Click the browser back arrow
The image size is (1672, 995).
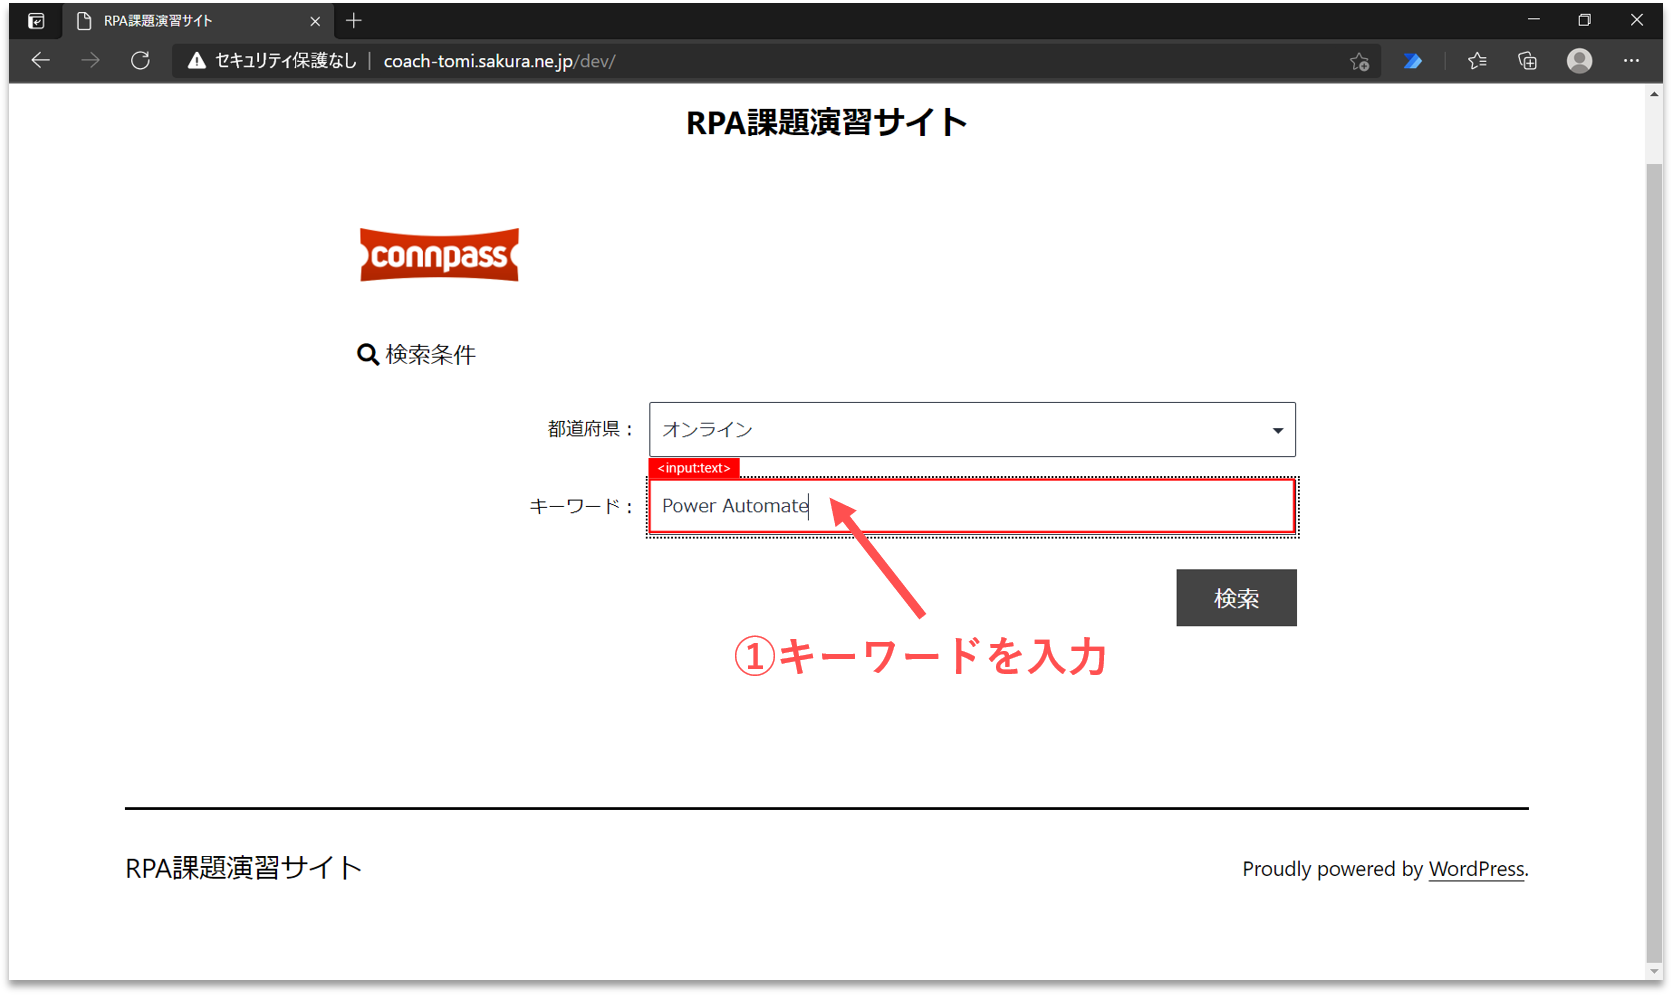pyautogui.click(x=40, y=61)
